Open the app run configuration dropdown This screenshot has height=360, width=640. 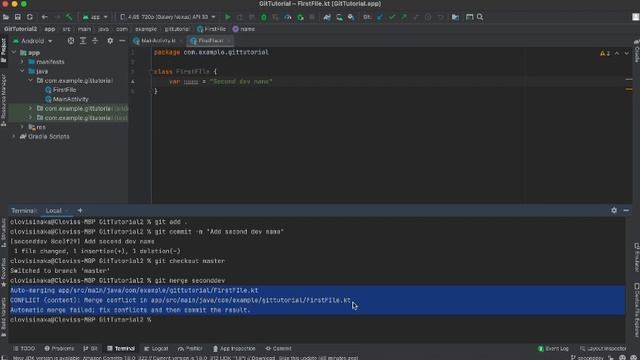[95, 17]
